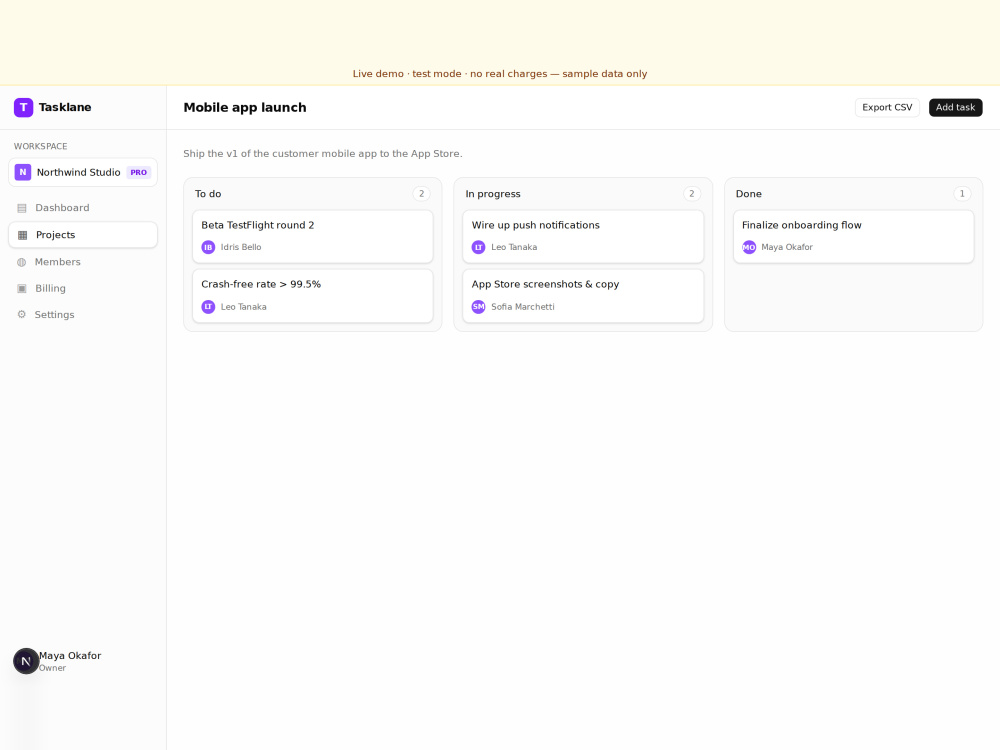1000x750 pixels.
Task: Open the Northwind Studio workspace switcher
Action: [x=83, y=172]
